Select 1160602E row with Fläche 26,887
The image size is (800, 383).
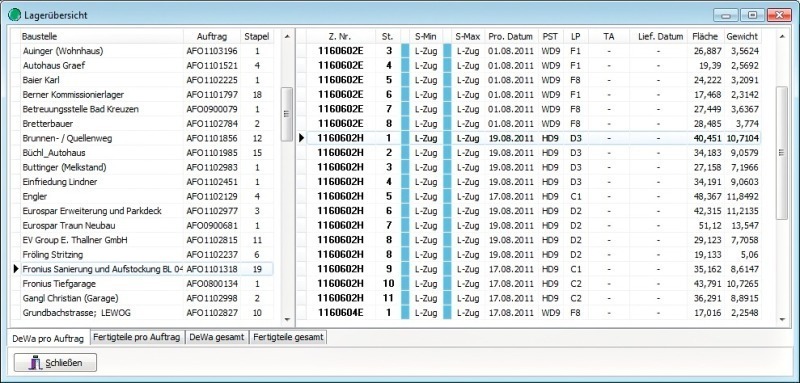(534, 51)
